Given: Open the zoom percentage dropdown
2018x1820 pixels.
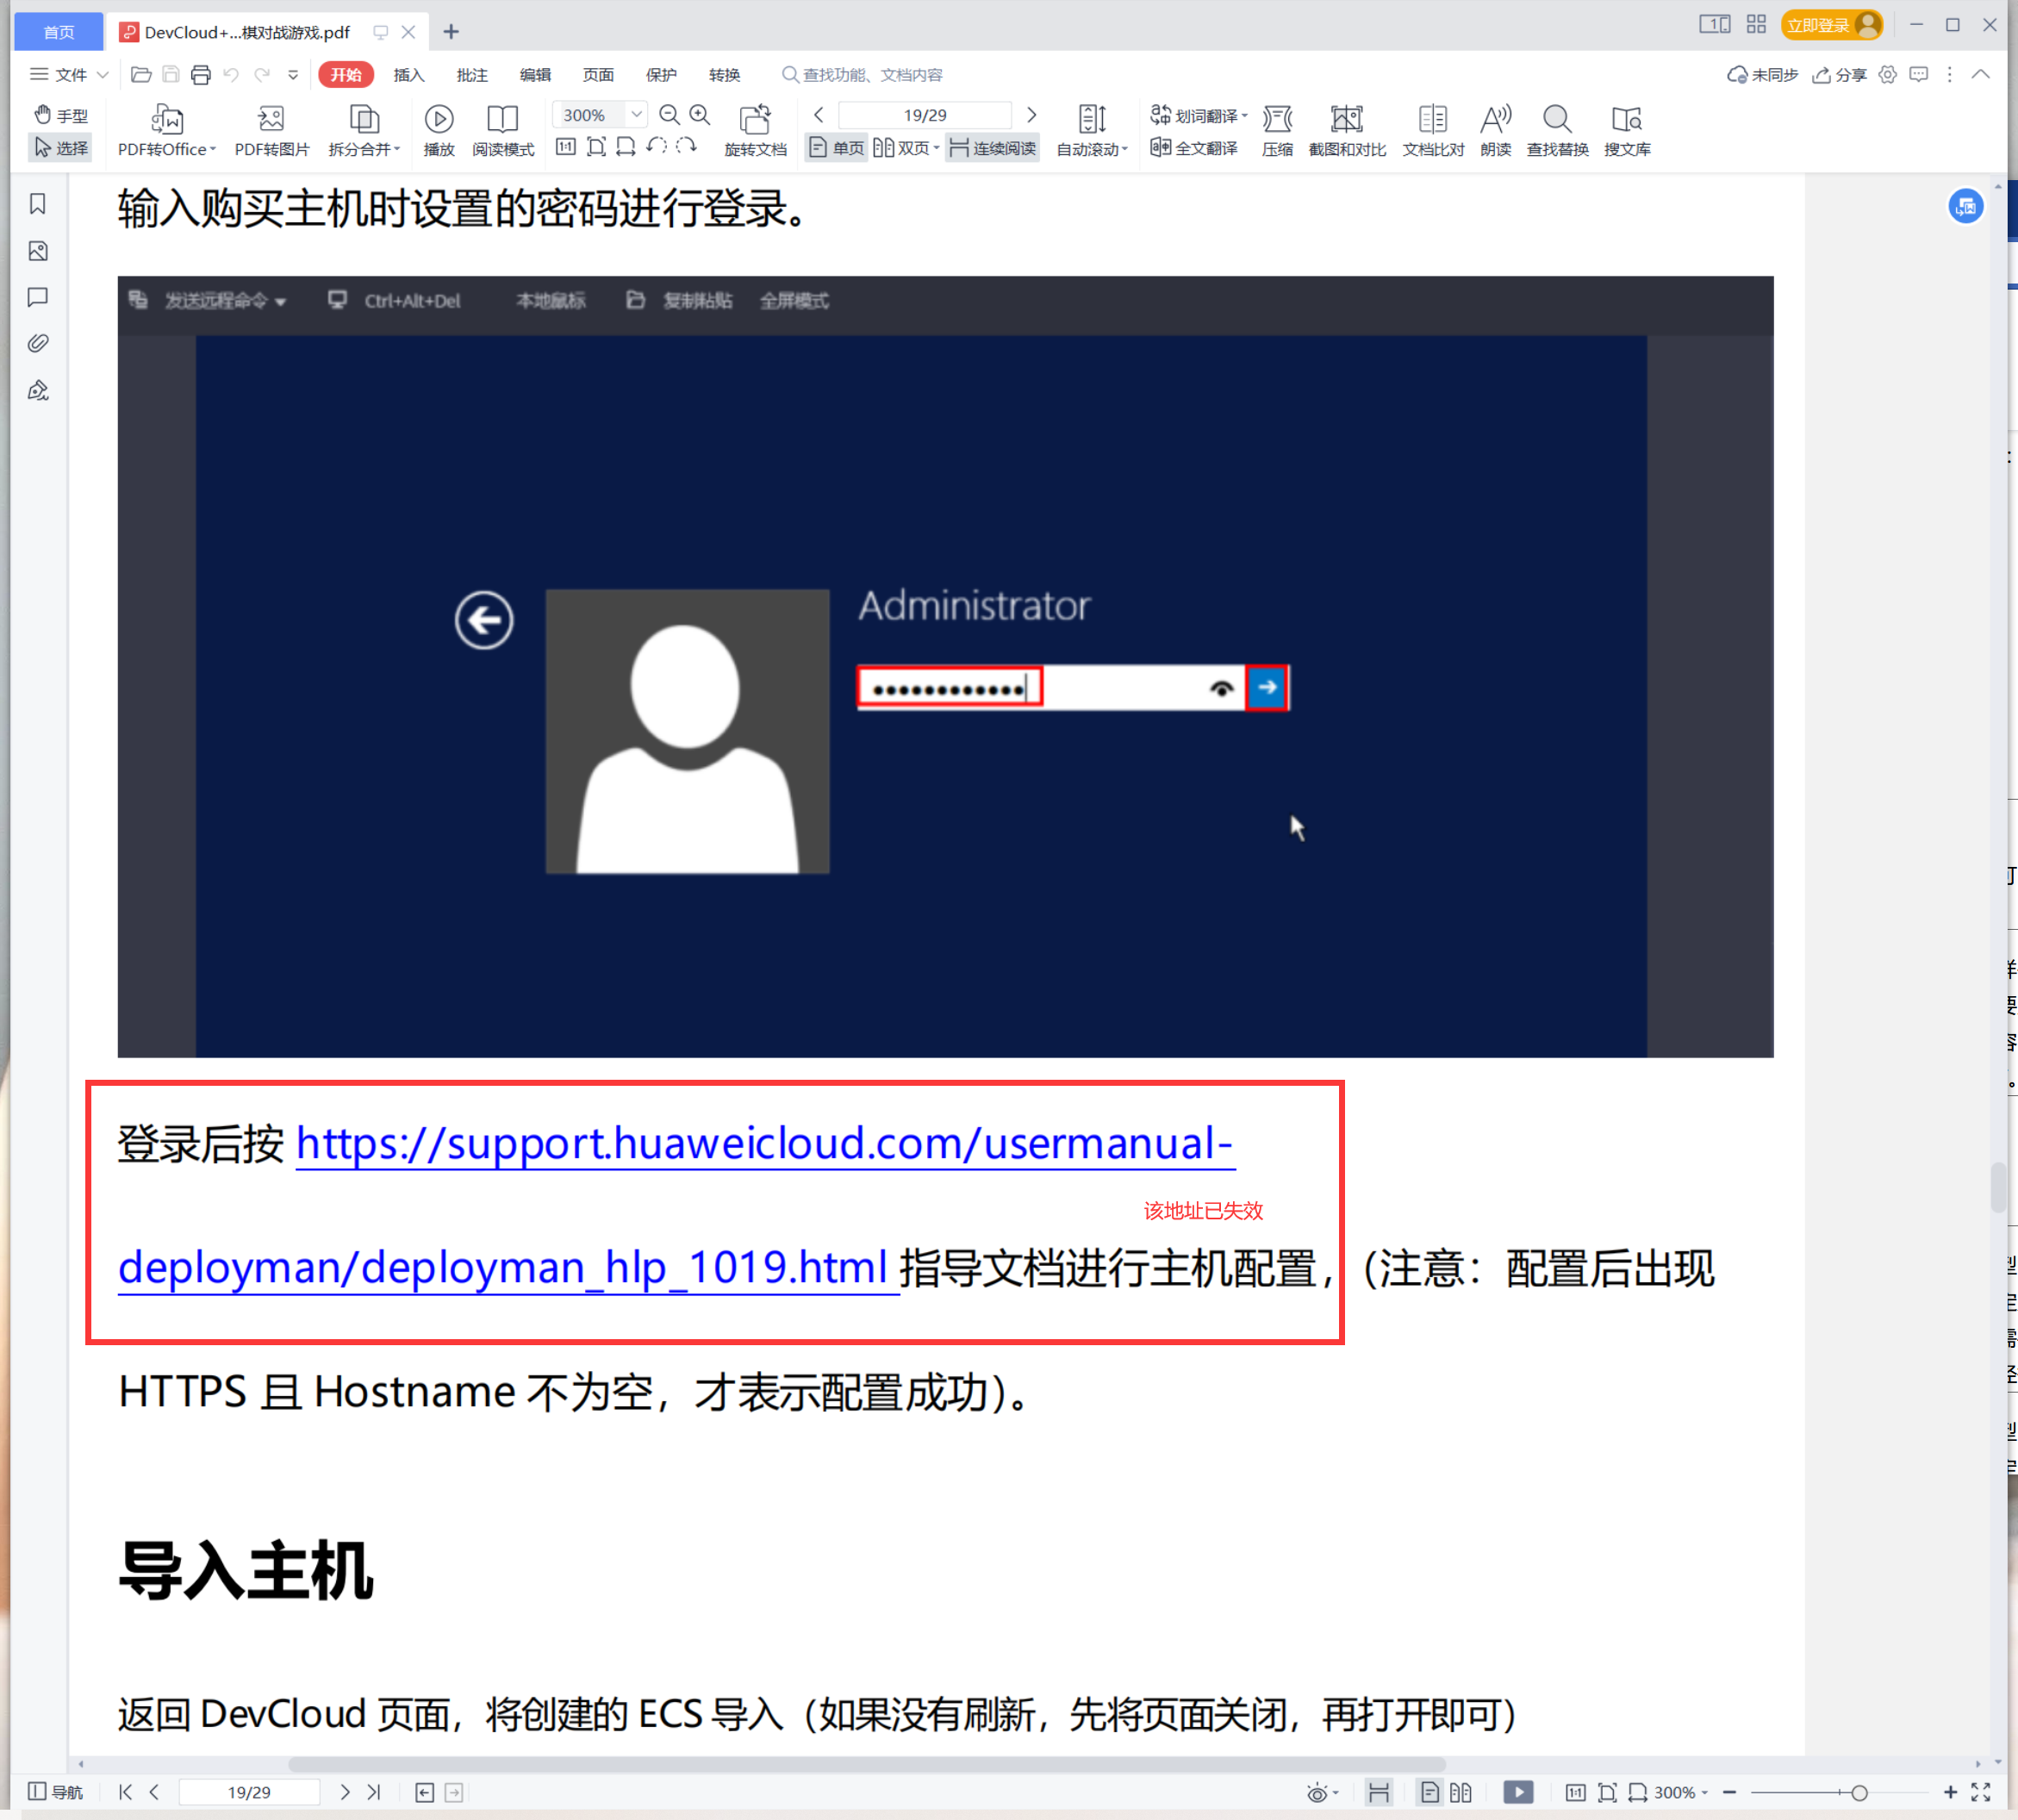Looking at the screenshot, I should [636, 114].
